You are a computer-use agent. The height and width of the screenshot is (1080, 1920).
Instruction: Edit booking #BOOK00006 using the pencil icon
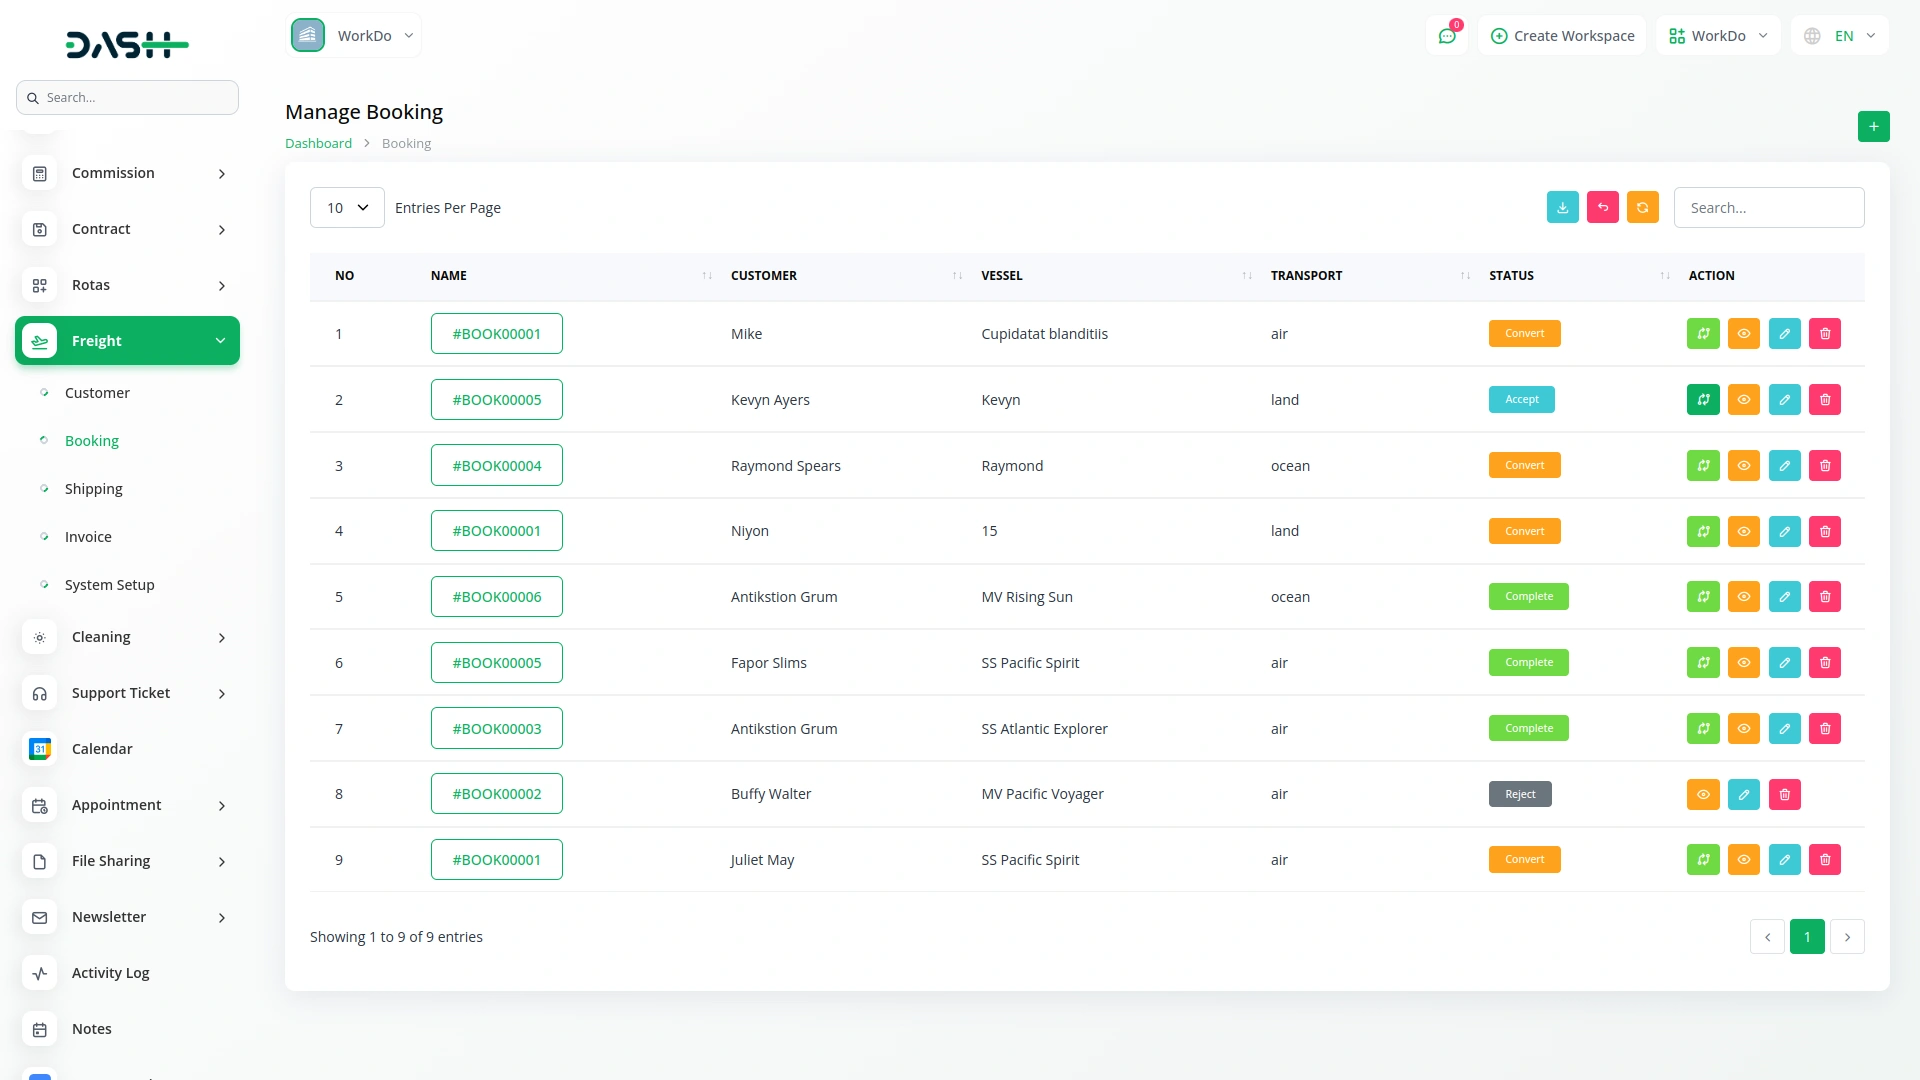(x=1785, y=596)
